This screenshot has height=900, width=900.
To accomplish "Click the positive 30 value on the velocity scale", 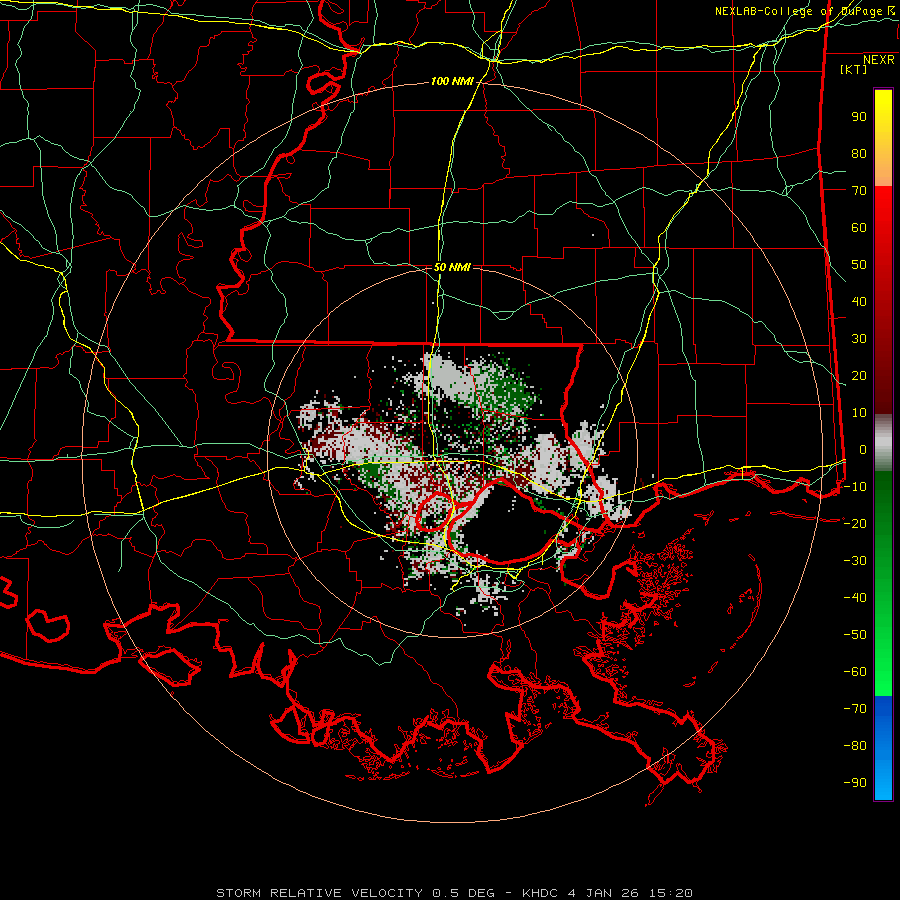I will (859, 339).
